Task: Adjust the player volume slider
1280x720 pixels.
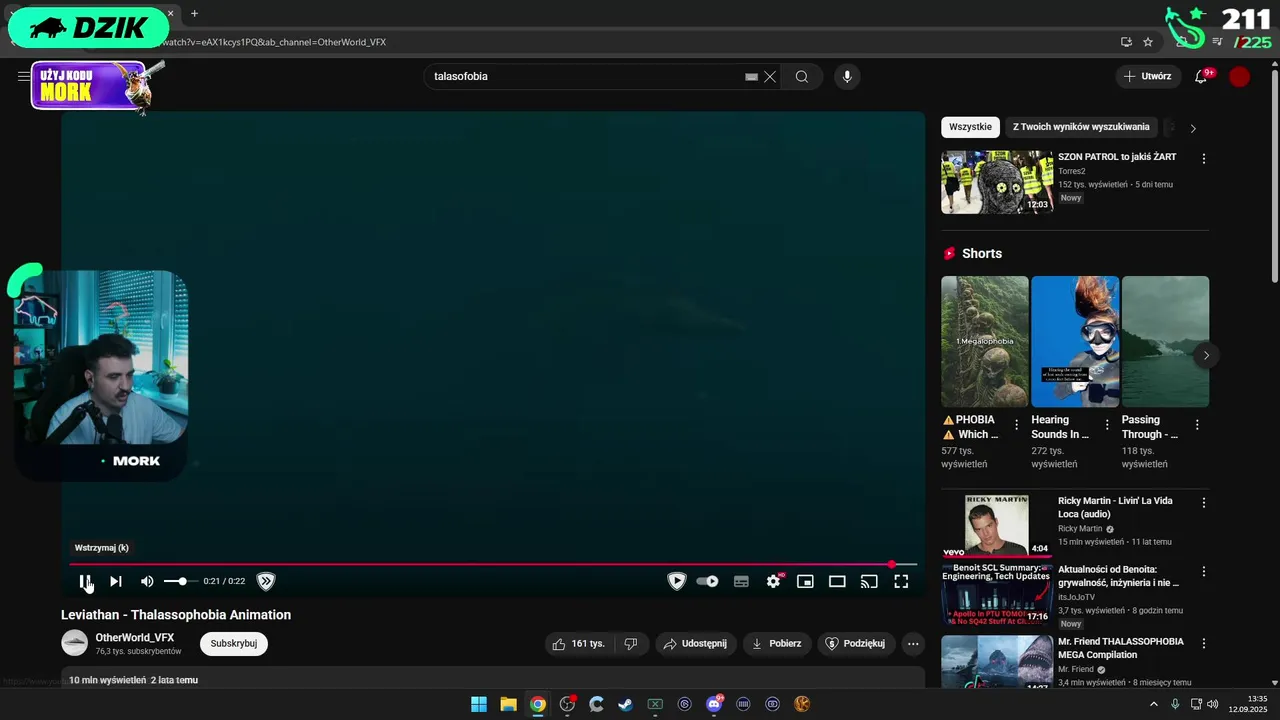Action: click(181, 581)
